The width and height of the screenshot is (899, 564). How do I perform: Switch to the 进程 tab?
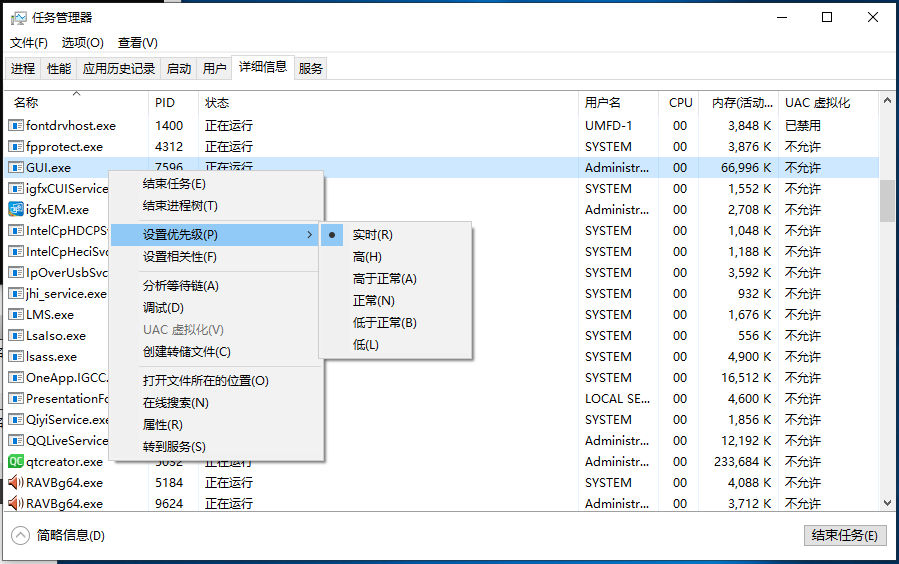click(23, 69)
